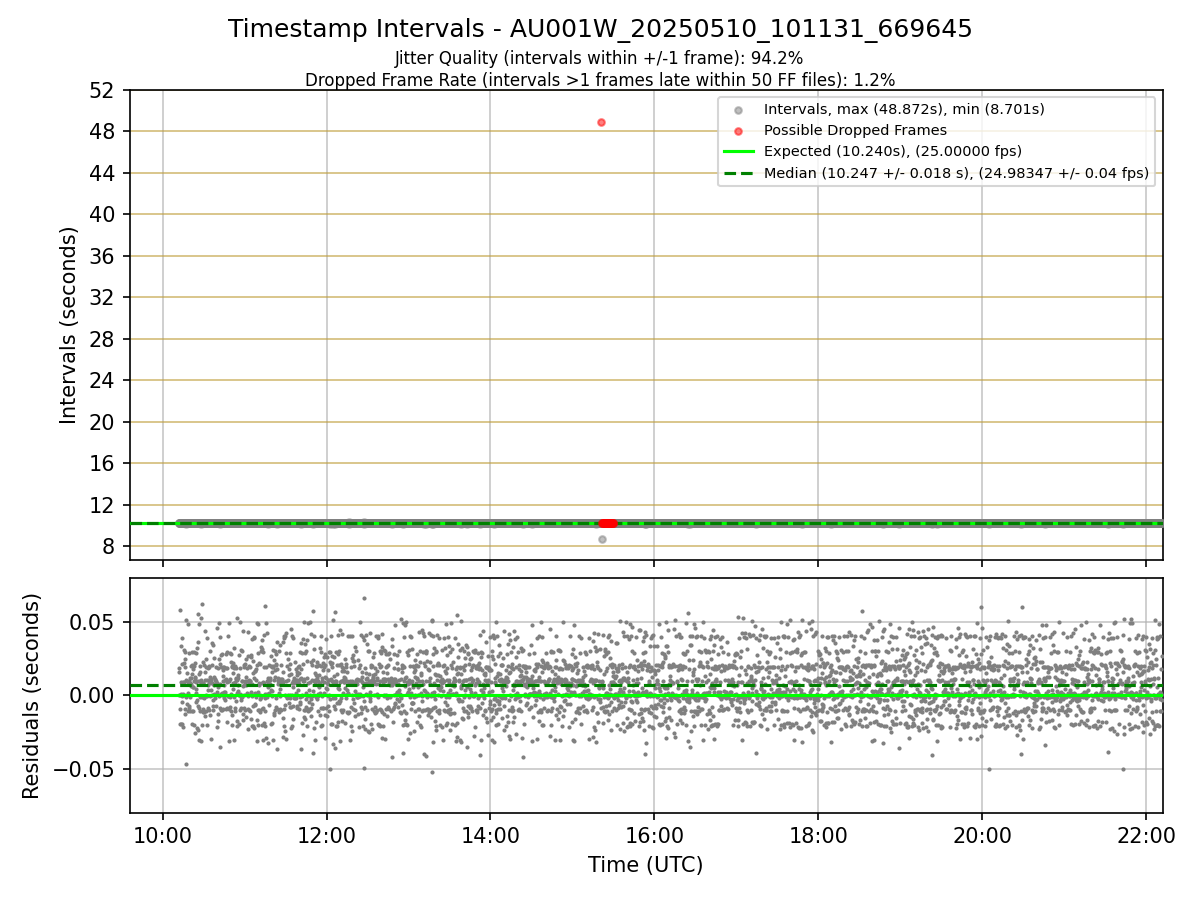The width and height of the screenshot is (1200, 900).
Task: Click the 12:00 x-axis tick label
Action: 327,834
